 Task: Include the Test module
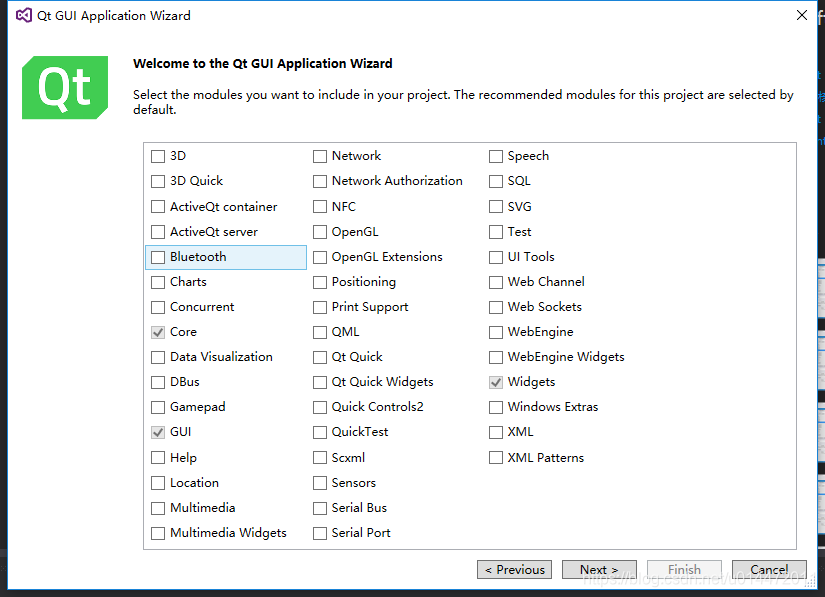pyautogui.click(x=496, y=232)
